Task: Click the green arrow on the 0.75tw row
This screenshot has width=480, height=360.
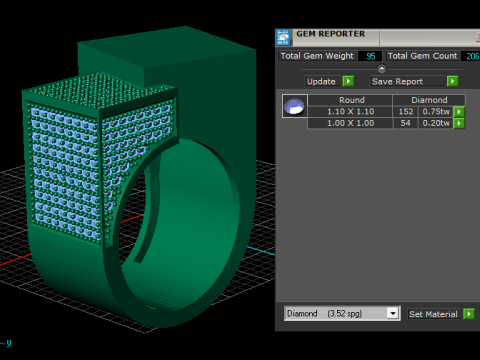Action: pyautogui.click(x=459, y=112)
